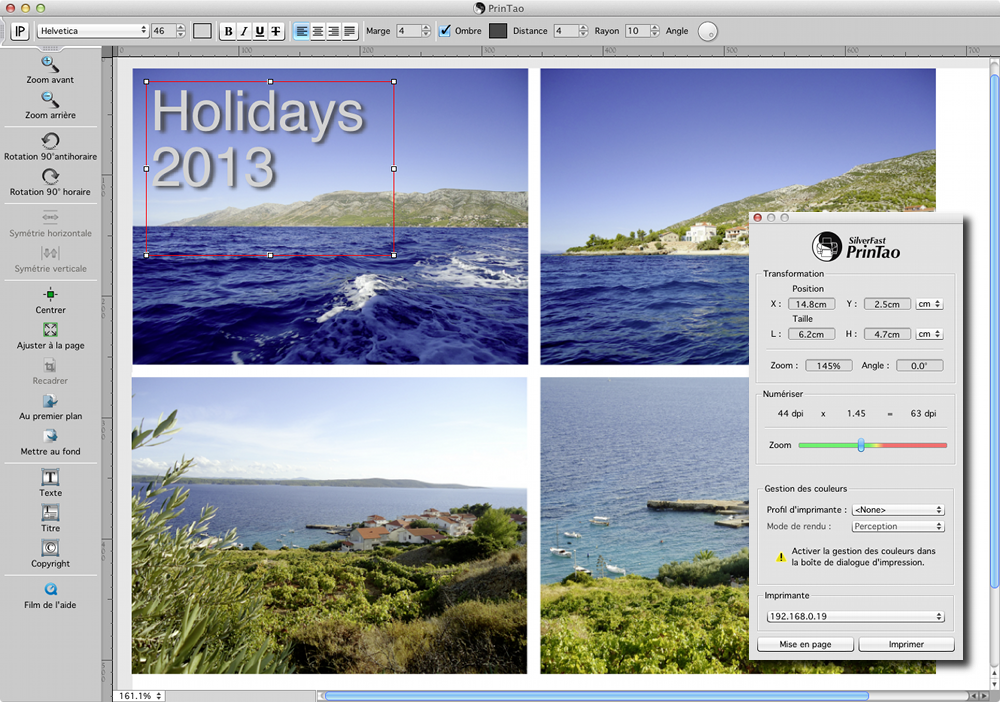Disable the Ombre checkbox
This screenshot has width=1000, height=702.
coord(445,31)
